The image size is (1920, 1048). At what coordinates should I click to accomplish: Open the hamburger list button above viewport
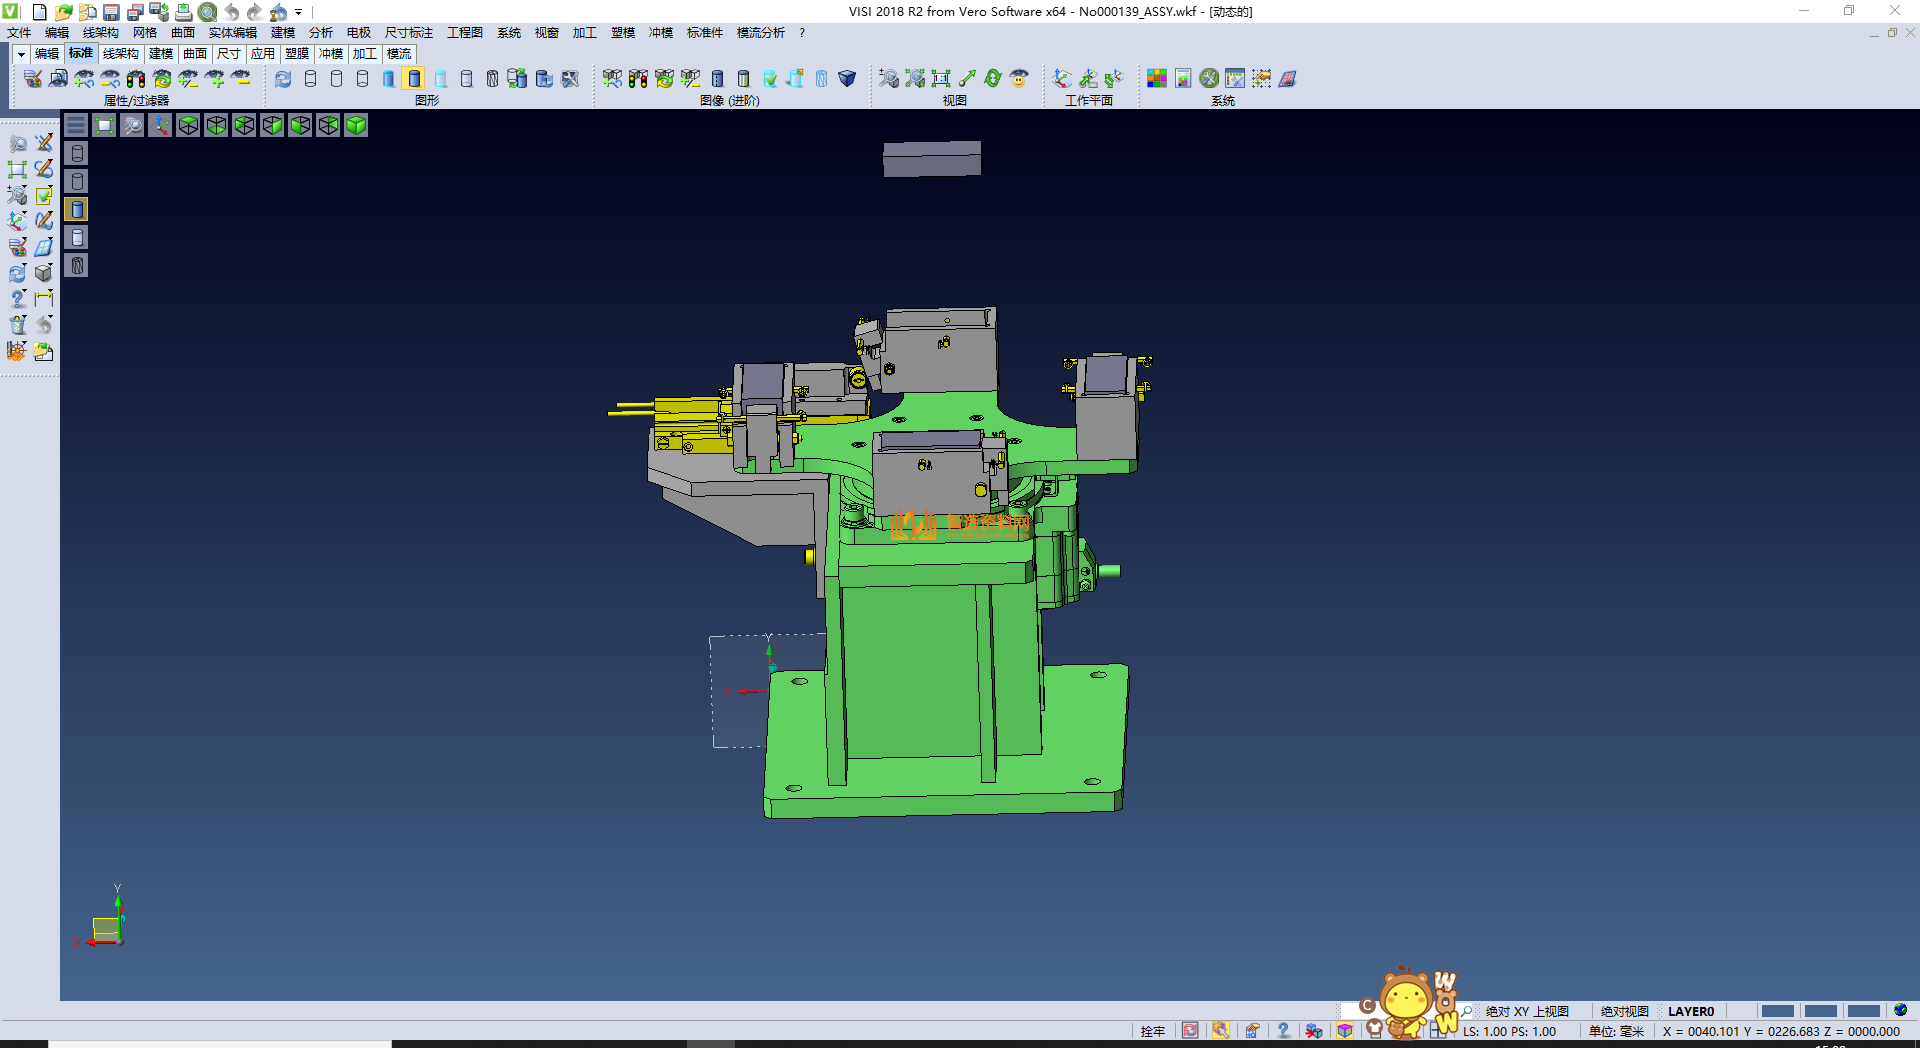pyautogui.click(x=76, y=125)
